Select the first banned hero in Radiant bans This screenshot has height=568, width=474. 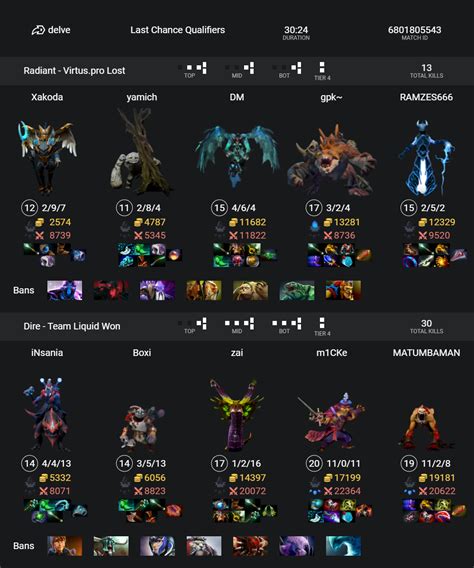[x=65, y=291]
